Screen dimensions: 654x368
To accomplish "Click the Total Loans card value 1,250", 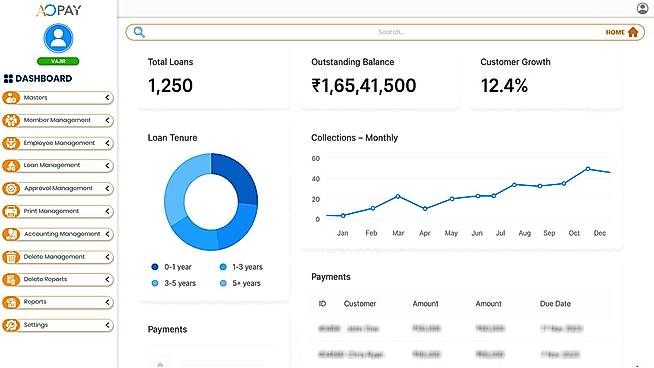I will (170, 86).
